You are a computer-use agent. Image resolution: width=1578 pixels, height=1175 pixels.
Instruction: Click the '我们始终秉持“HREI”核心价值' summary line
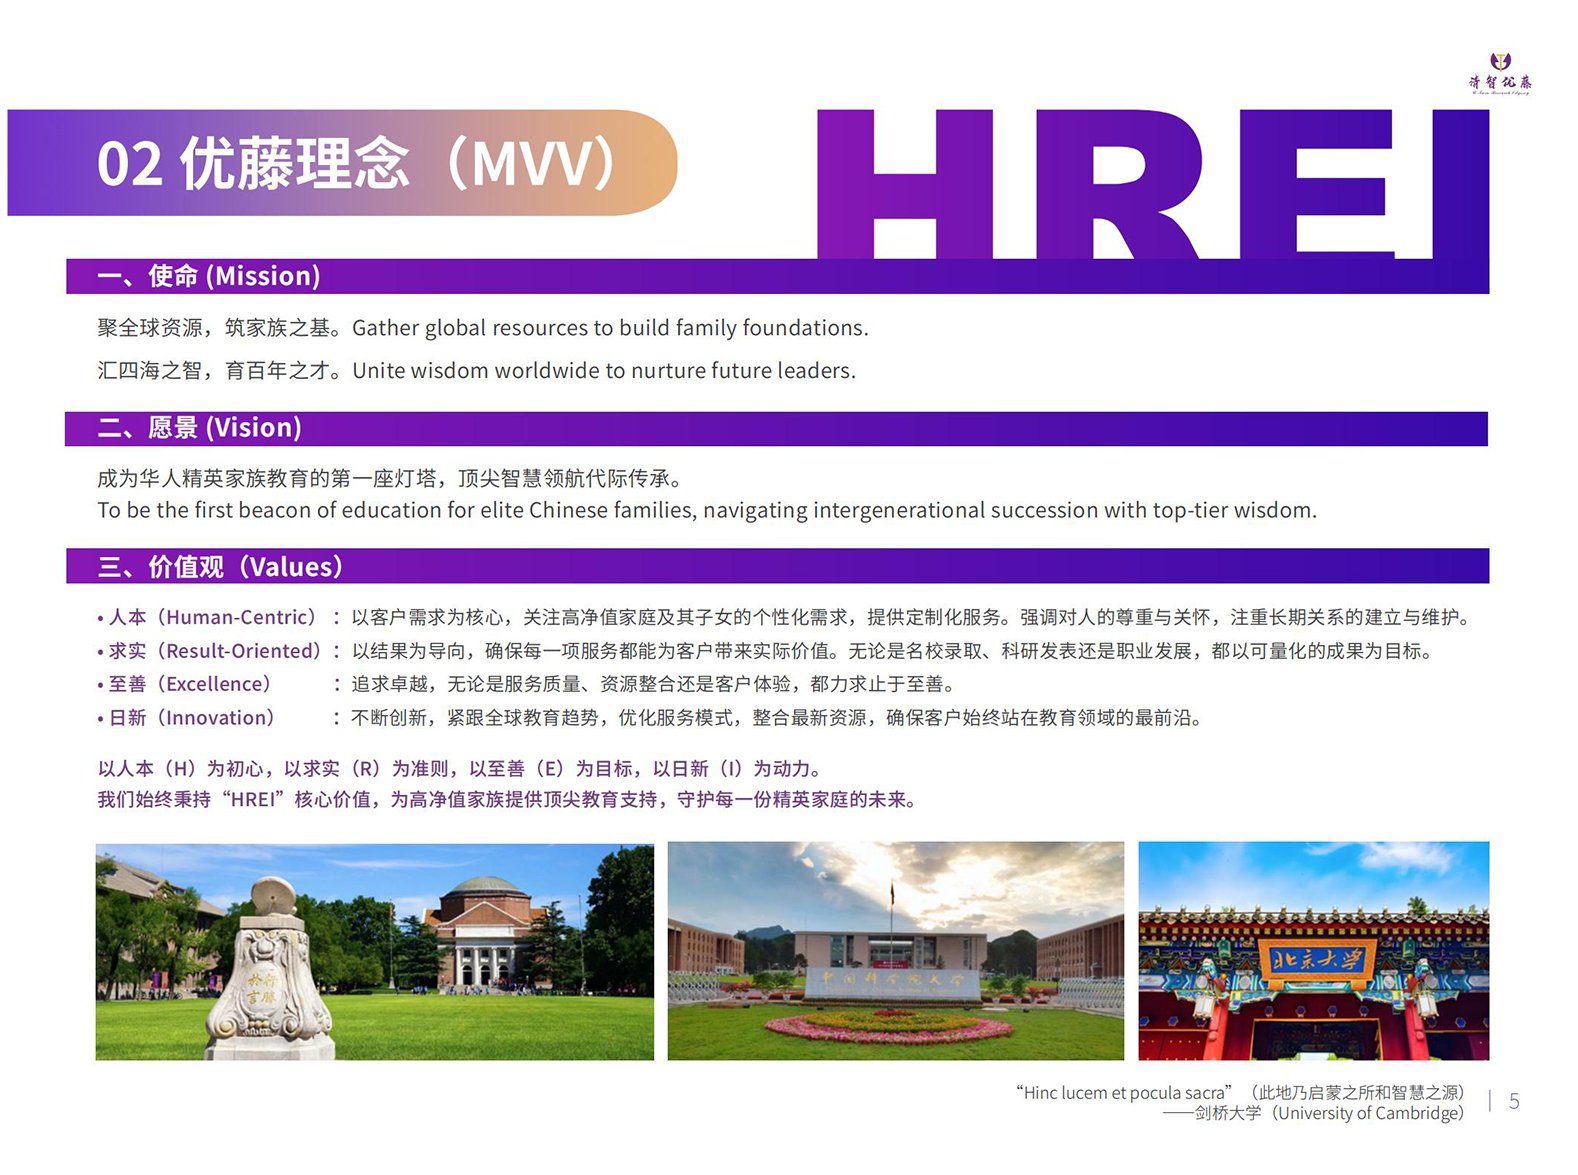tap(508, 800)
